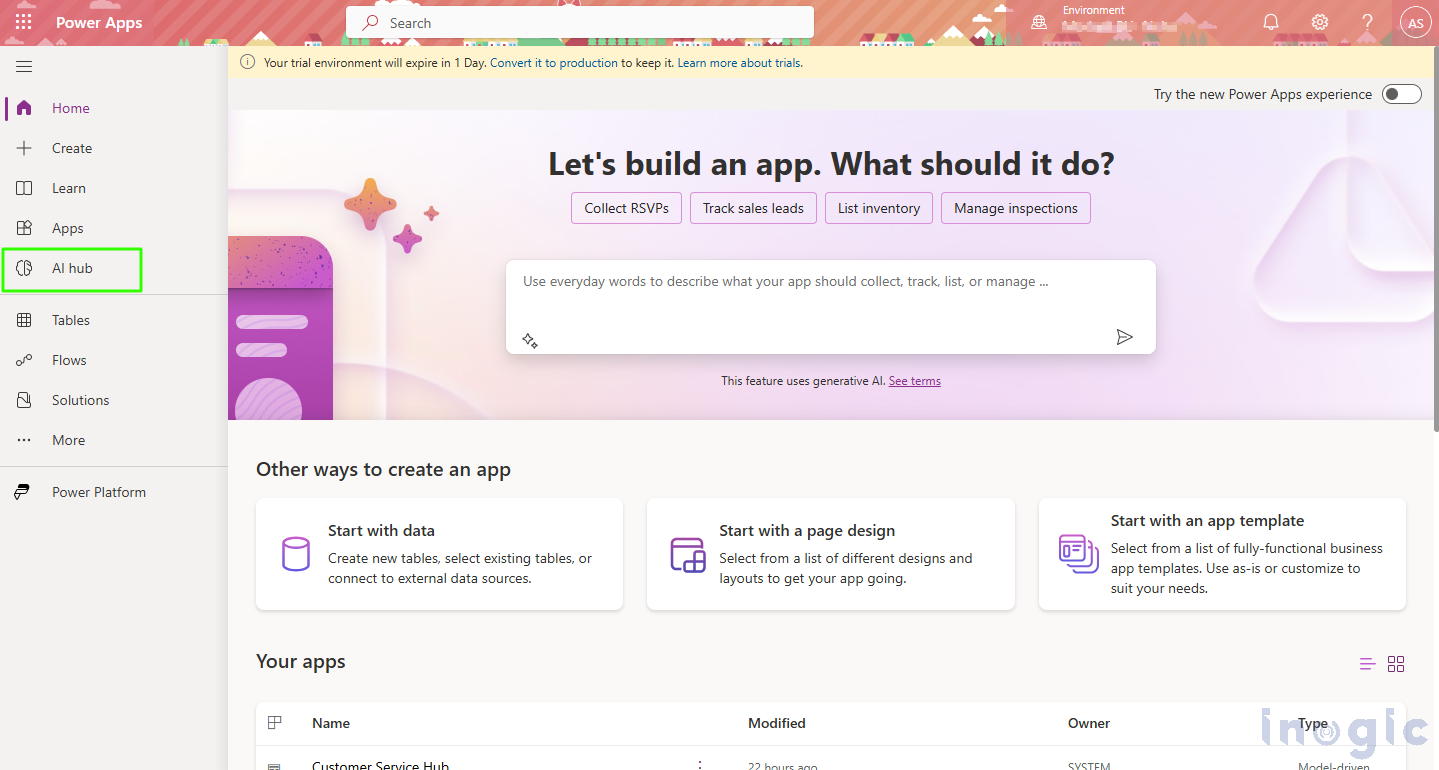Expand More in the left navigation
Screen dimensions: 1439x770
[x=114, y=440]
